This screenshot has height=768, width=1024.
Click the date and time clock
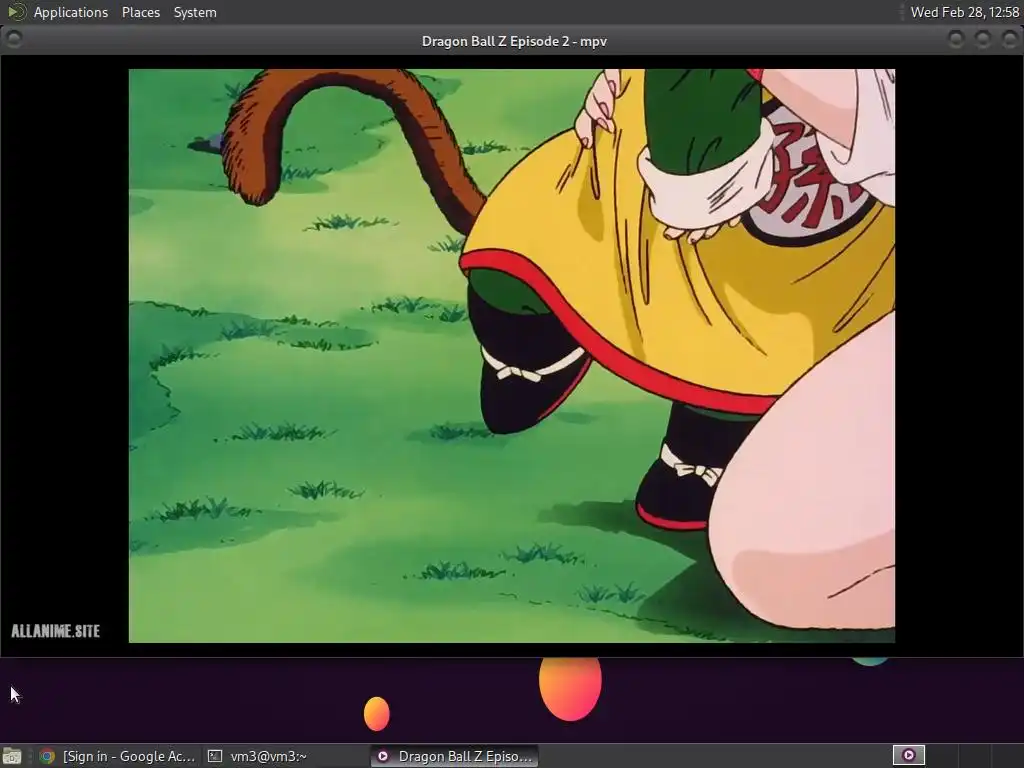point(964,12)
